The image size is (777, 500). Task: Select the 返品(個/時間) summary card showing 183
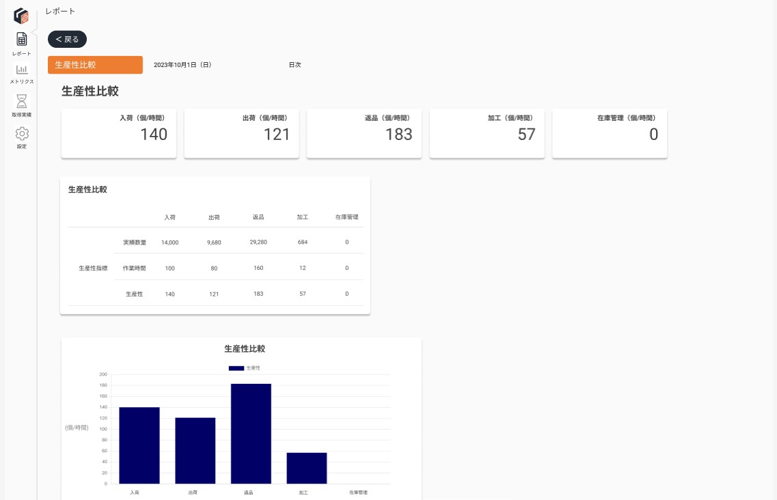(364, 134)
